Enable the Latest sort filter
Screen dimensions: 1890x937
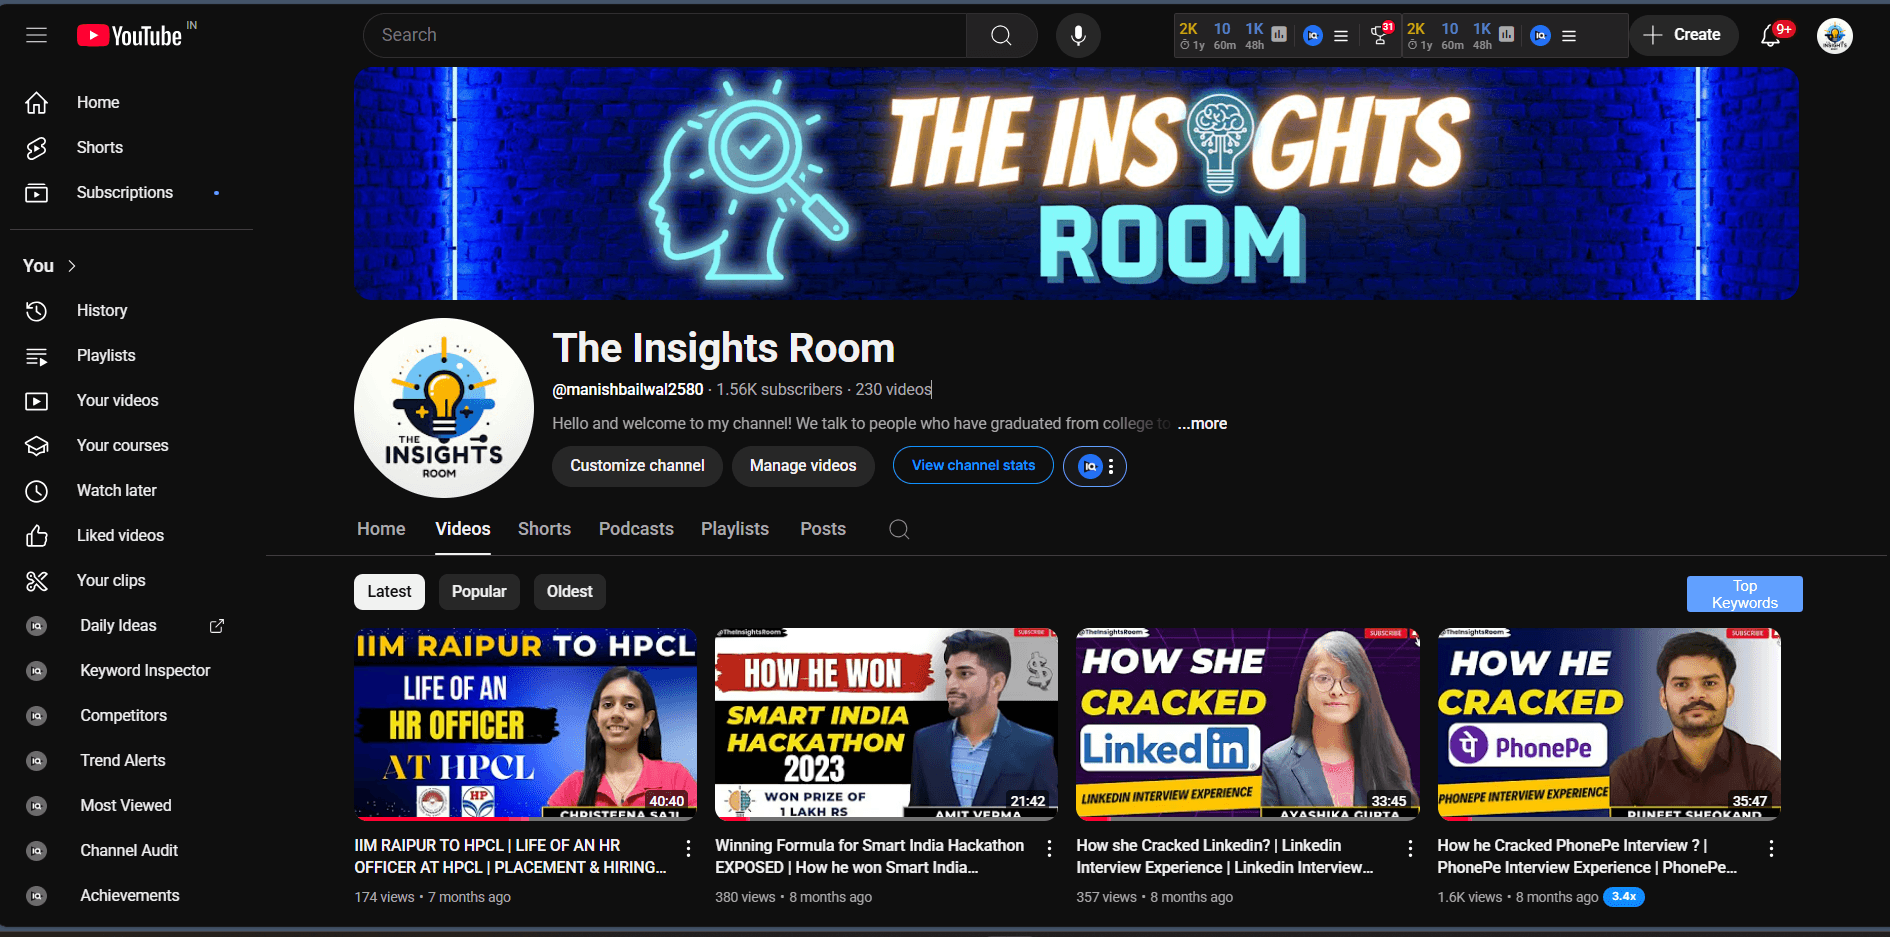389,591
